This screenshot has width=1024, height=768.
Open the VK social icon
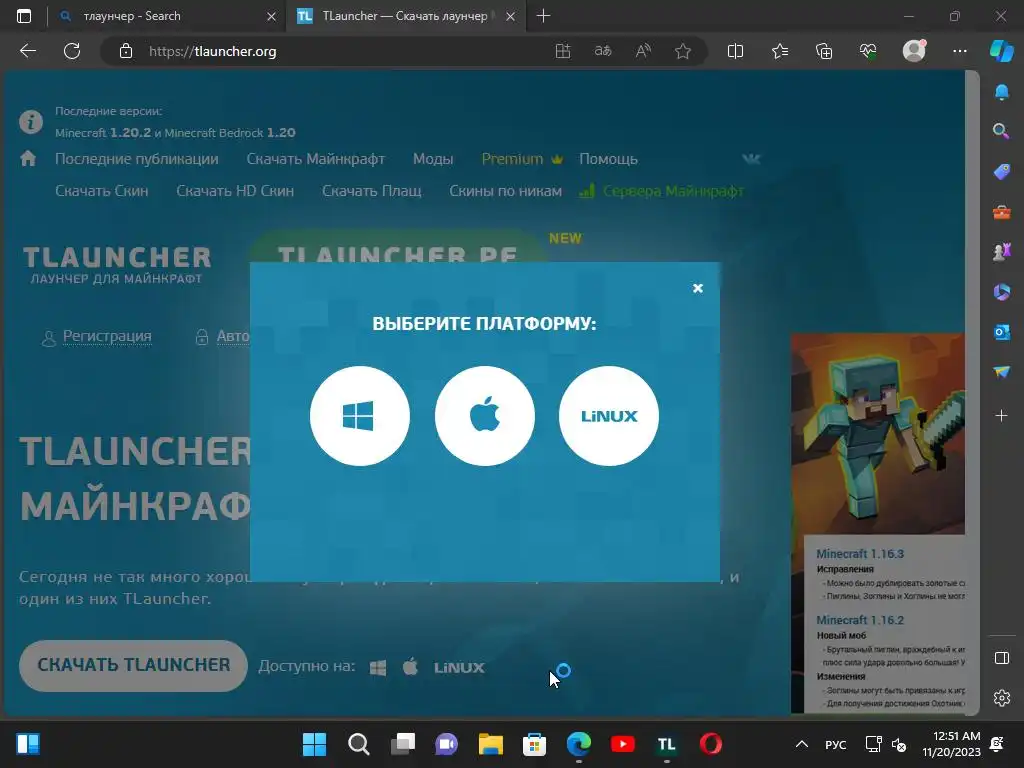751,159
